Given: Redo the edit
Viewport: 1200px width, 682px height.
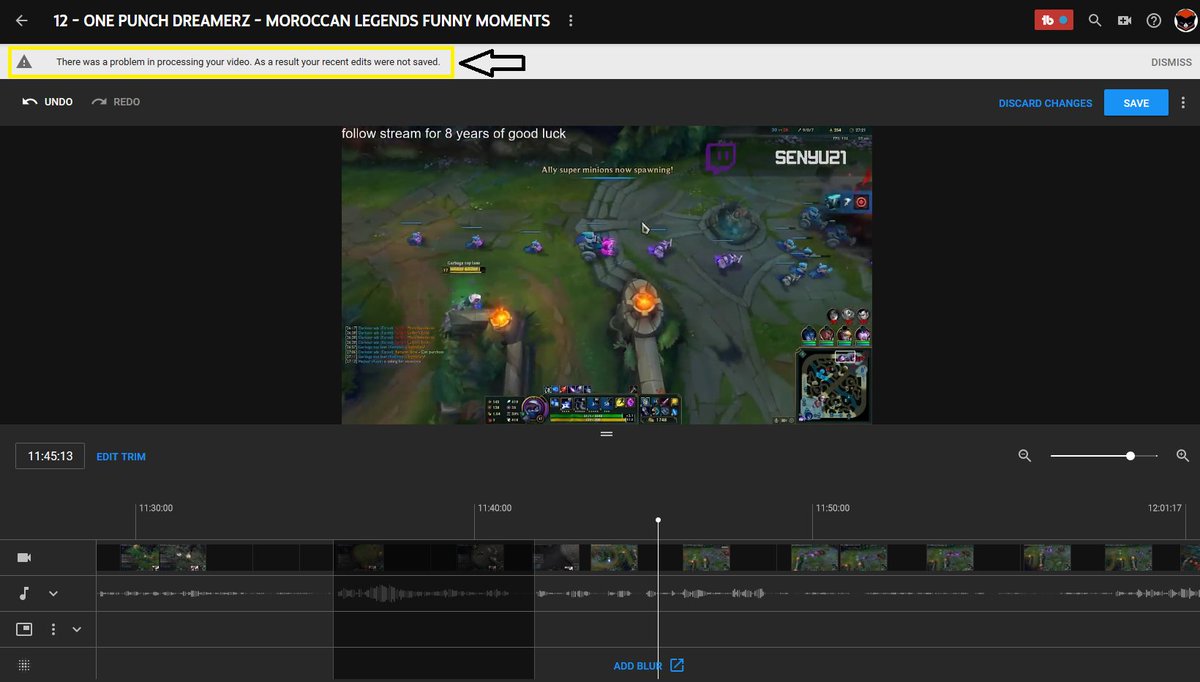Looking at the screenshot, I should pyautogui.click(x=115, y=102).
